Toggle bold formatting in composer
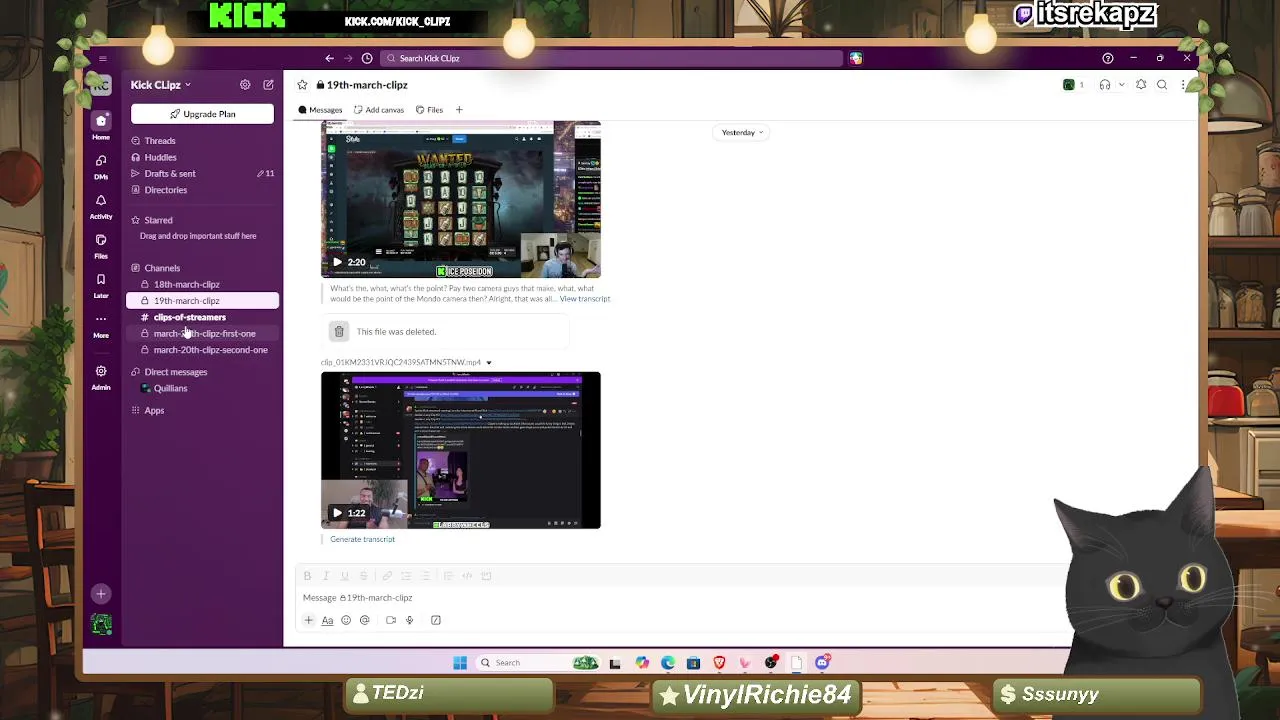Screen dimensions: 1280x720 [307, 576]
